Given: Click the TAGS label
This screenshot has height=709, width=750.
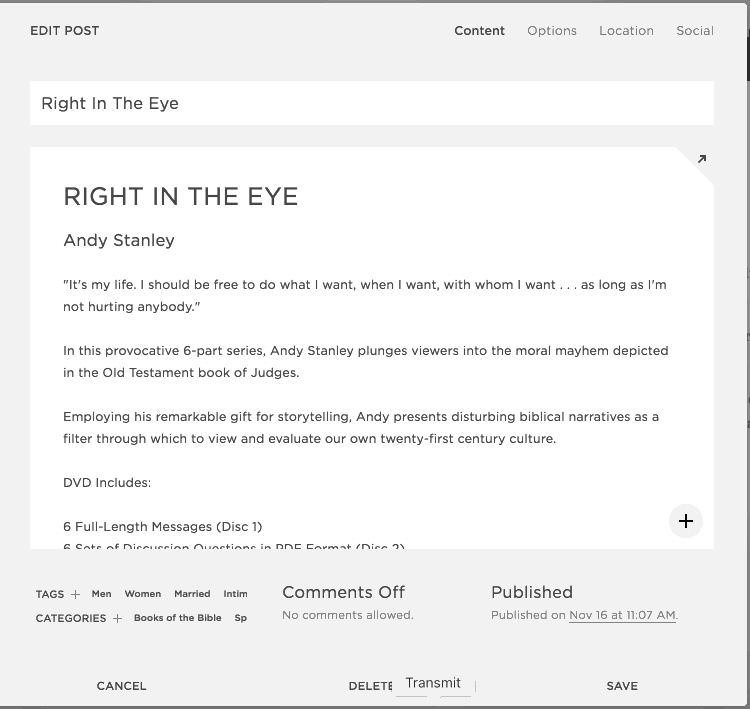Looking at the screenshot, I should click(x=50, y=594).
